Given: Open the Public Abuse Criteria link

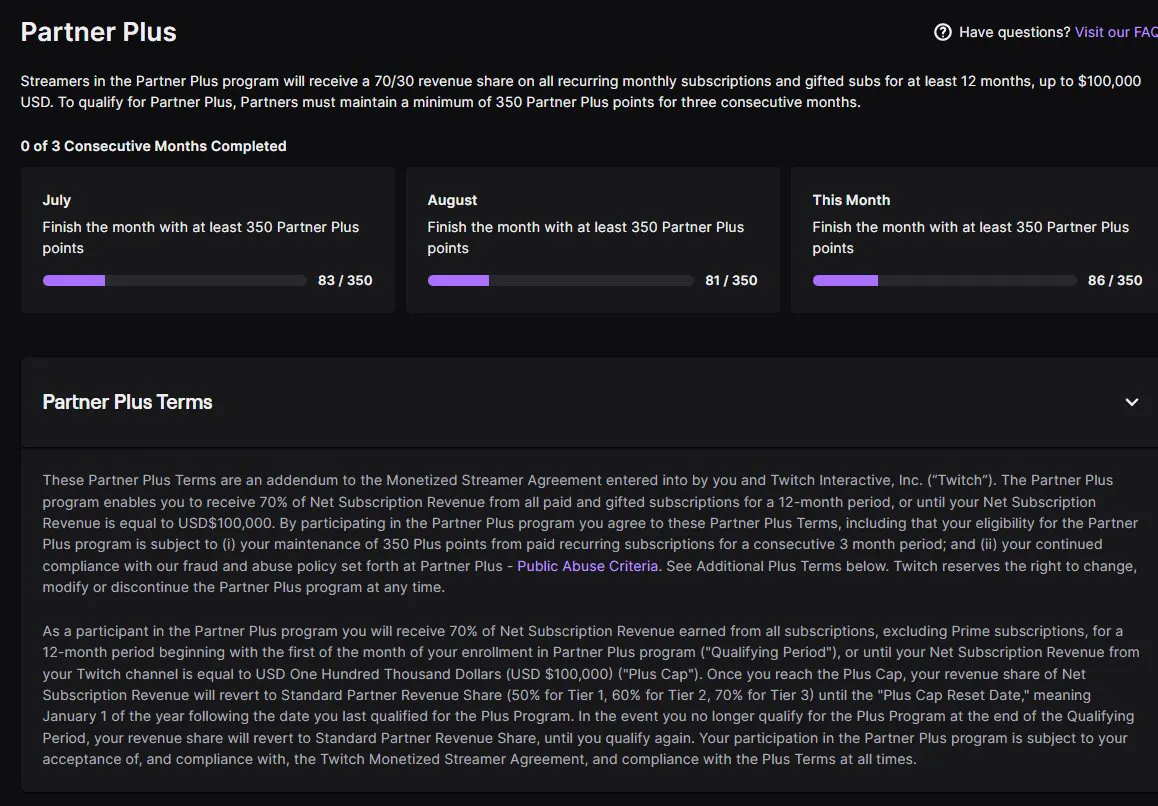Looking at the screenshot, I should tap(587, 566).
